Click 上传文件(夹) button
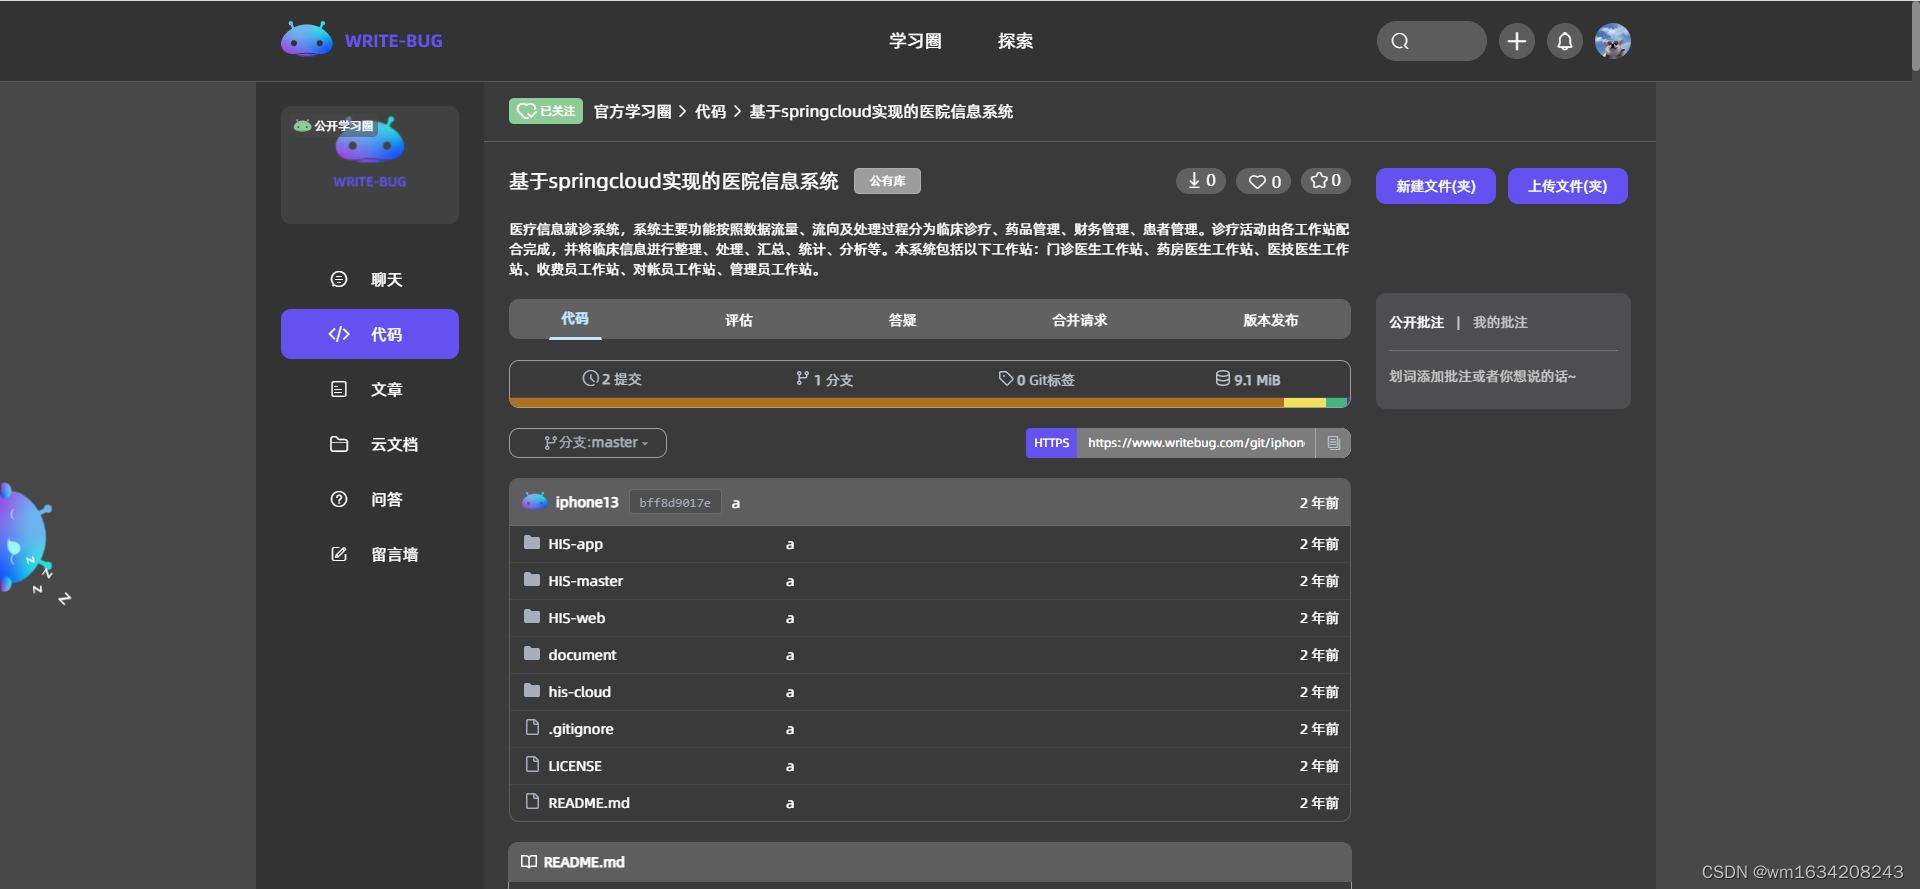Screen dimensions: 1920x889 click(x=1567, y=186)
